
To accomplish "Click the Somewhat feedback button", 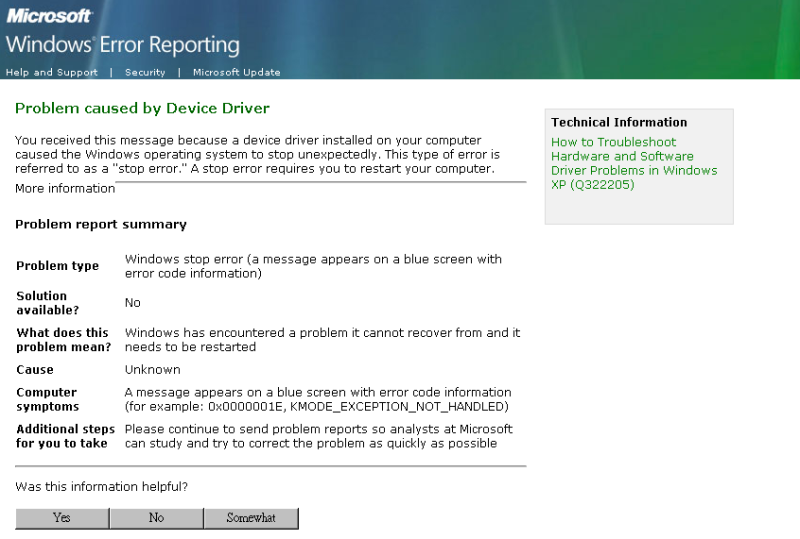I will [251, 518].
